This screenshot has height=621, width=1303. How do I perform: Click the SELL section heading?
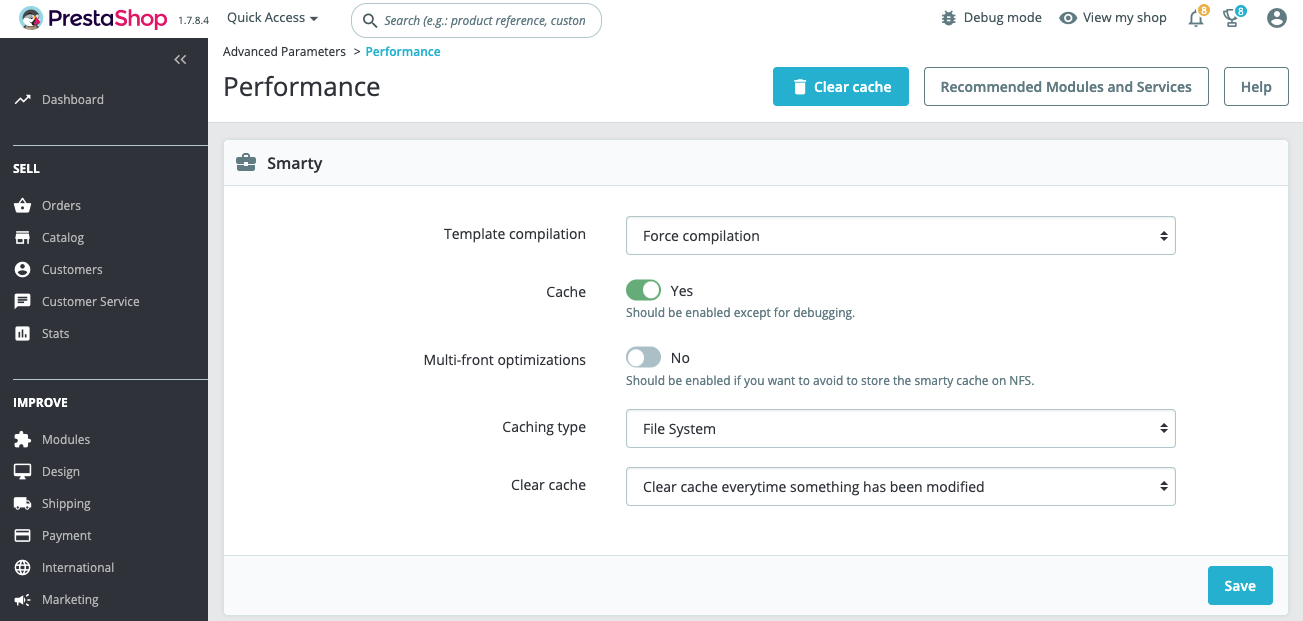coord(26,169)
